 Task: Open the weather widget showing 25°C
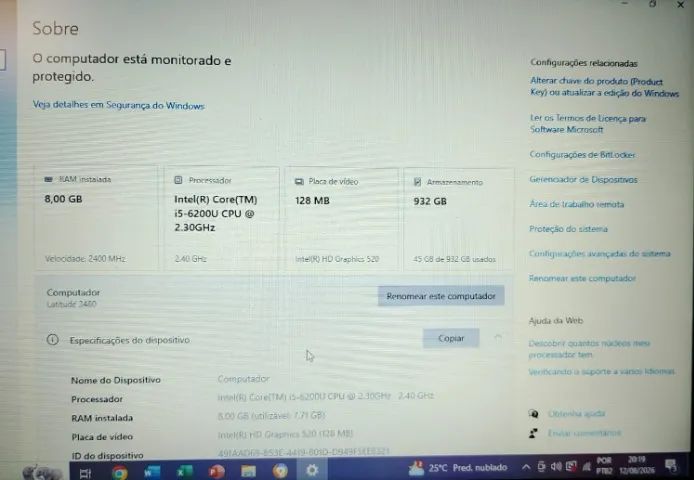(457, 468)
